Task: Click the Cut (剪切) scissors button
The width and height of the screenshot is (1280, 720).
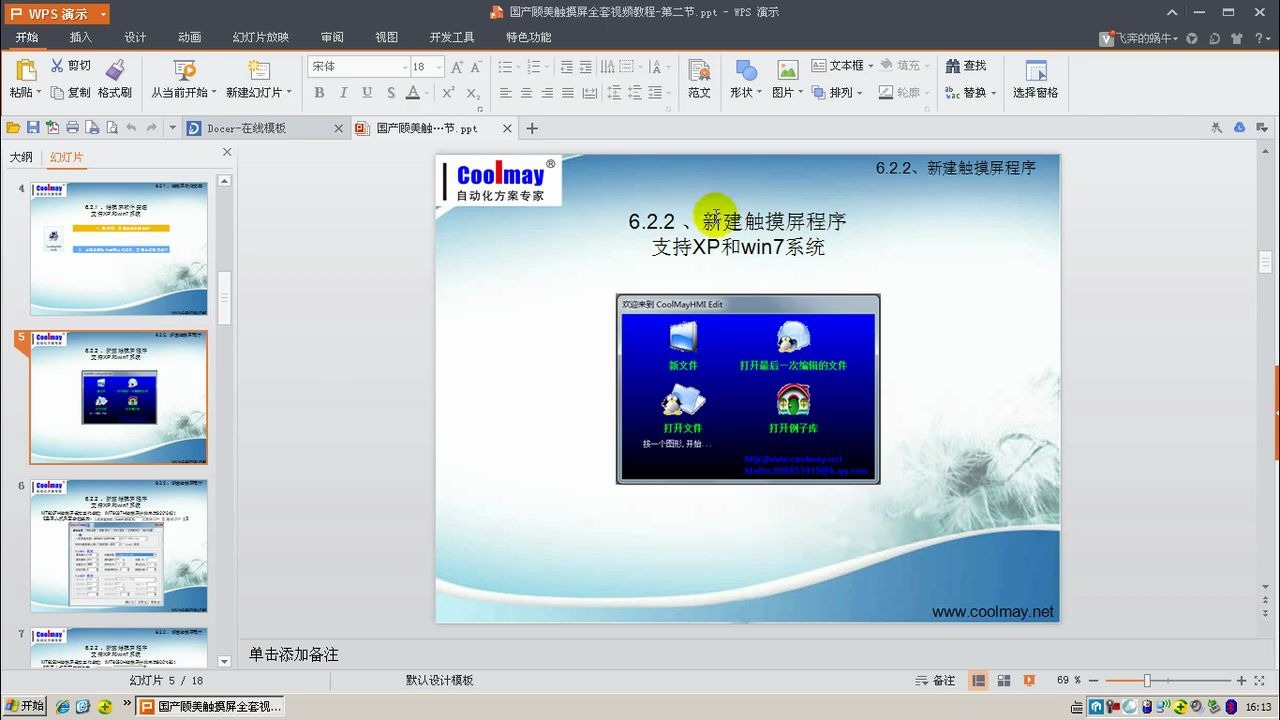Action: pyautogui.click(x=70, y=66)
